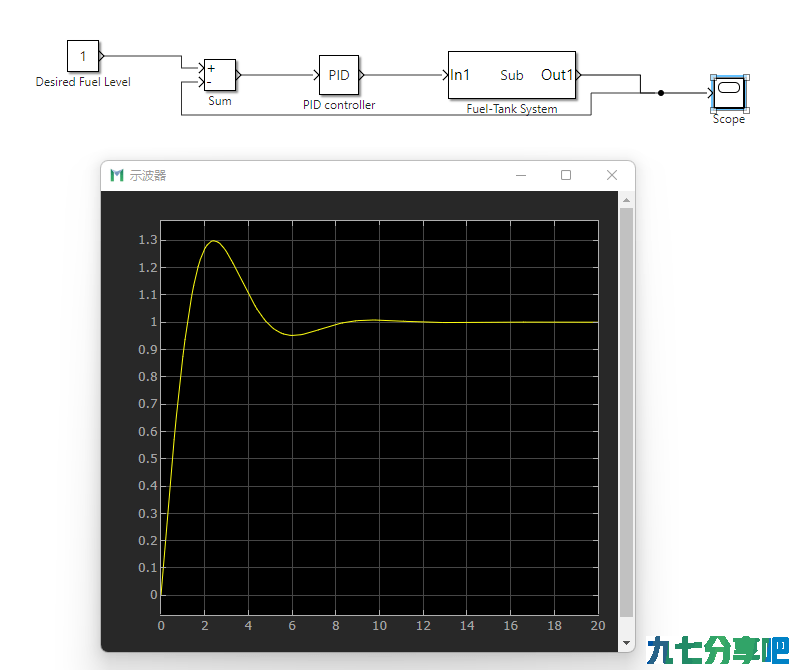The height and width of the screenshot is (670, 794).
Task: Select the PID controller block
Action: pos(339,75)
